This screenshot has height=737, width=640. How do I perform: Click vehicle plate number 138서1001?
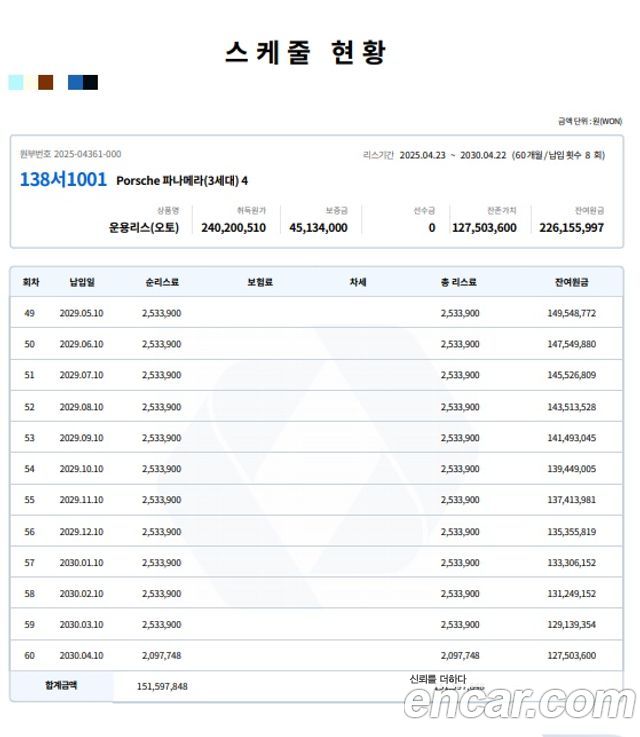(62, 181)
